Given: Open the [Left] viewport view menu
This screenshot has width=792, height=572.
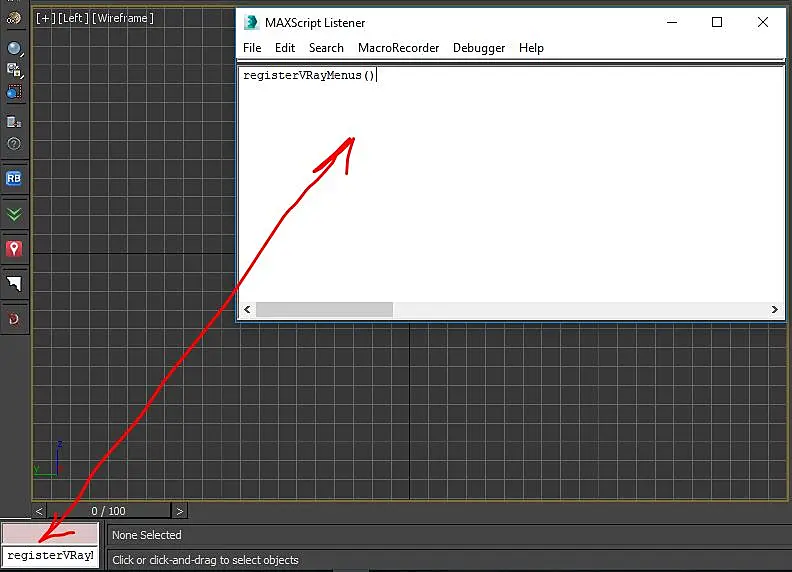Looking at the screenshot, I should (x=73, y=18).
